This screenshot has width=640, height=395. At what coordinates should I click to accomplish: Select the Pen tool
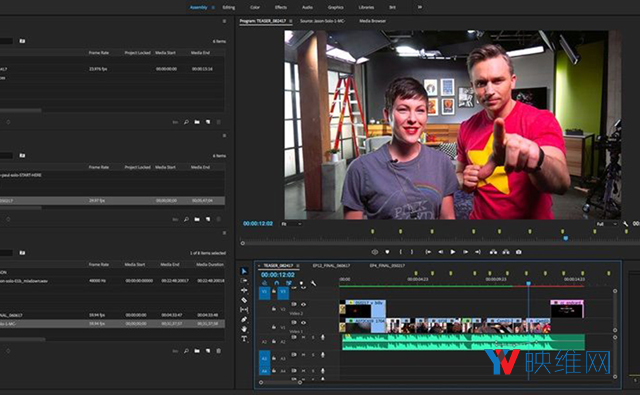[244, 320]
